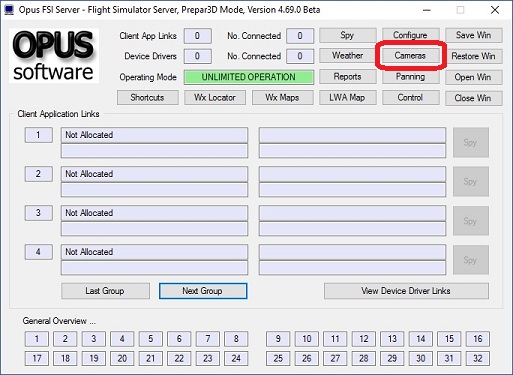This screenshot has width=513, height=375.
Task: Select overview box 12
Action: [364, 339]
